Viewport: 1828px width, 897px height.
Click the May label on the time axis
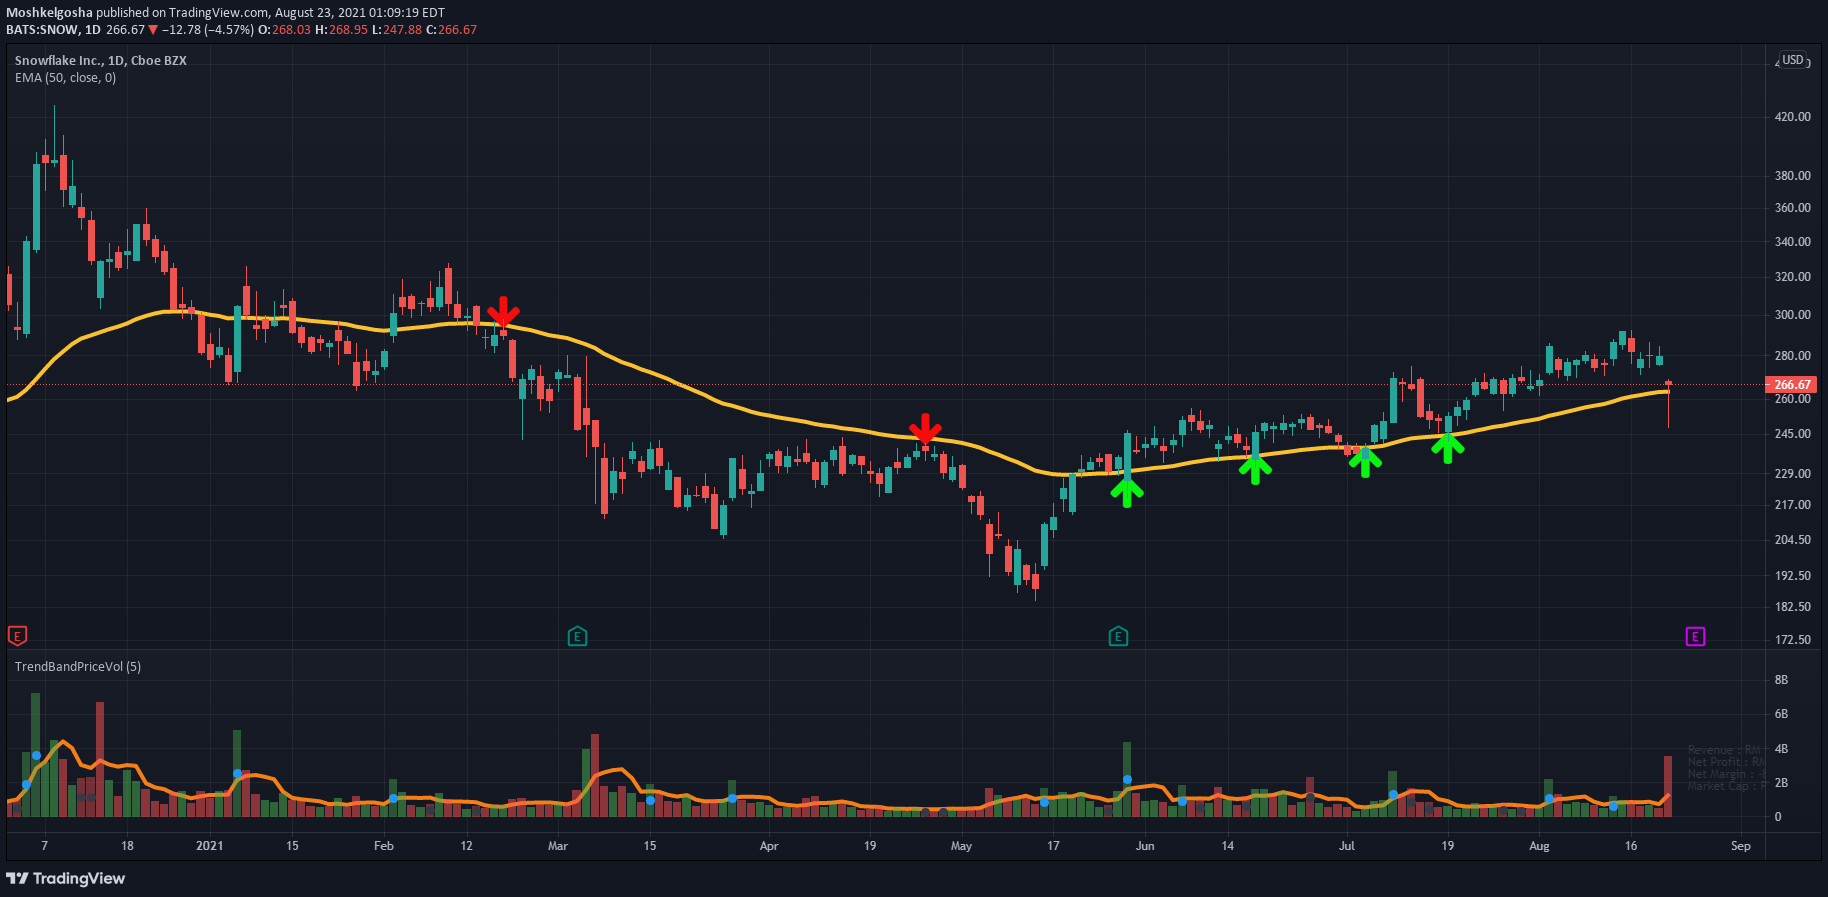tap(961, 846)
